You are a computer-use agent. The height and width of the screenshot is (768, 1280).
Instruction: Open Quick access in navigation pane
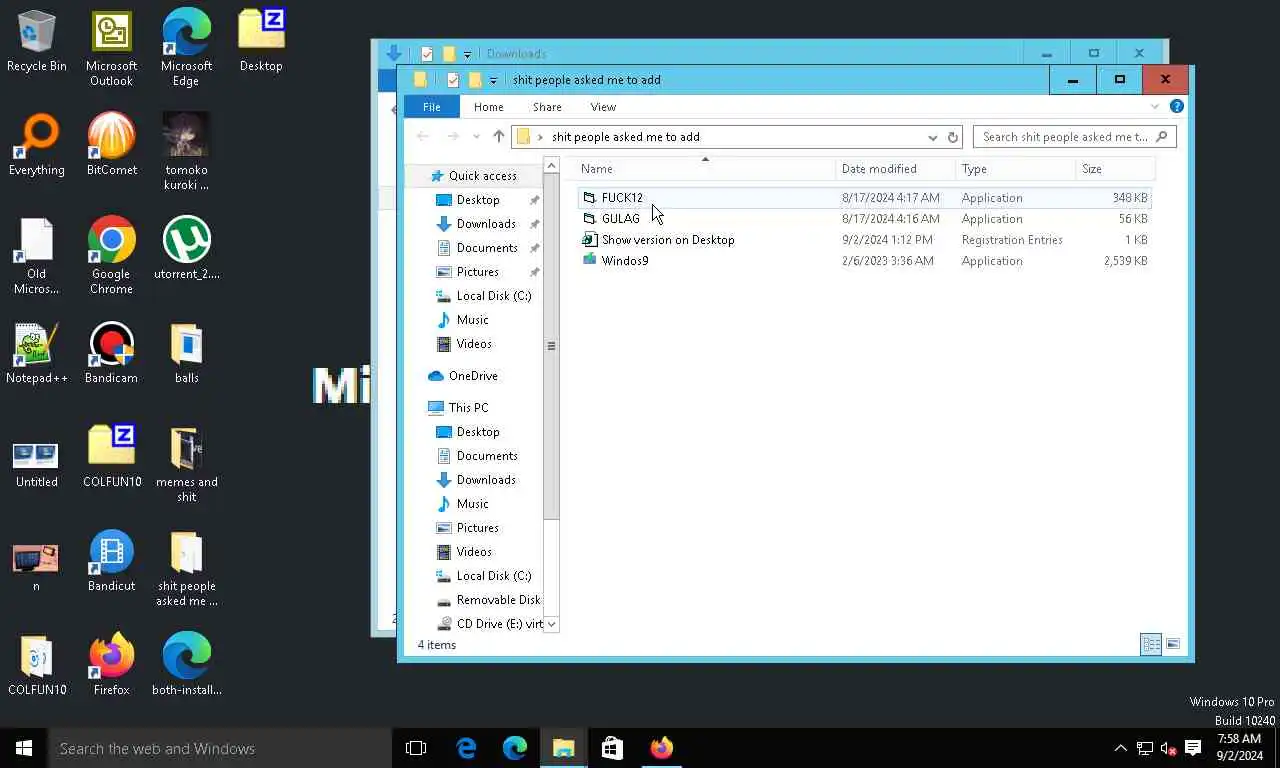point(482,176)
